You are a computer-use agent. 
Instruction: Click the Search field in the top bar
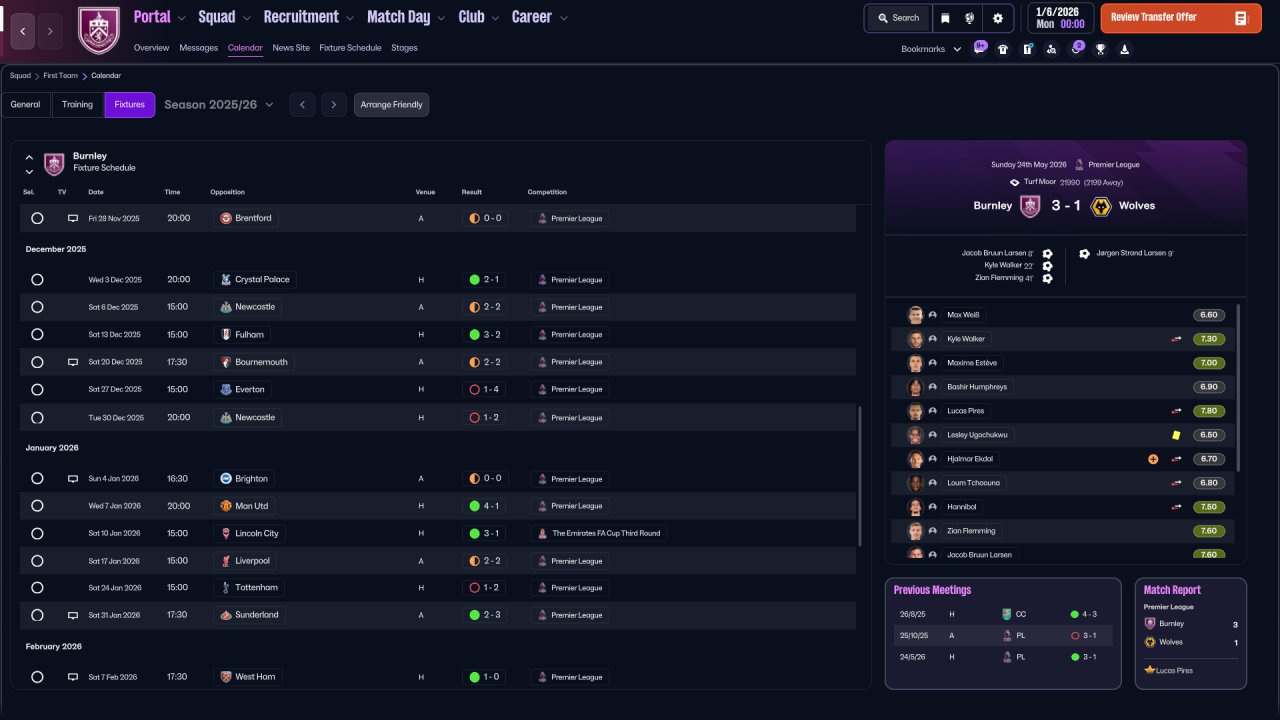point(897,18)
